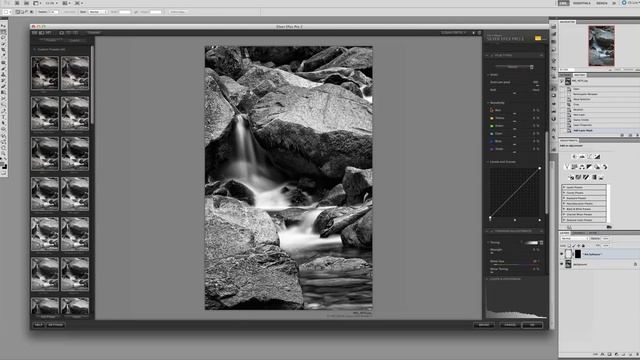Click the Cancel button in Silver Efex

point(510,325)
